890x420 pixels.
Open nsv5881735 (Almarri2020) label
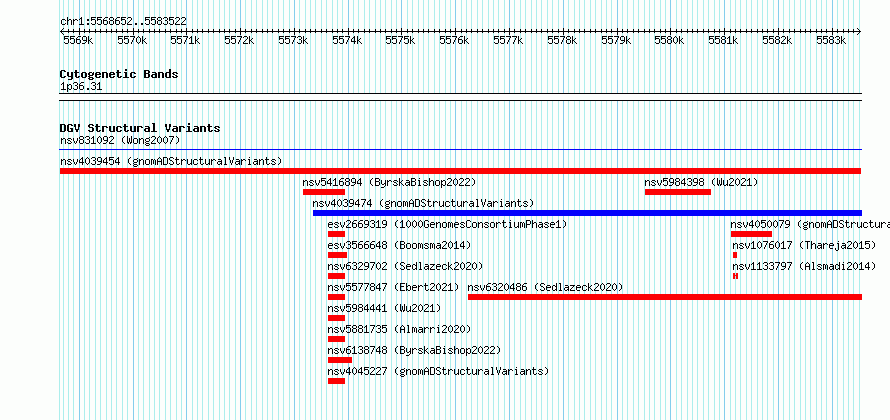pos(400,329)
